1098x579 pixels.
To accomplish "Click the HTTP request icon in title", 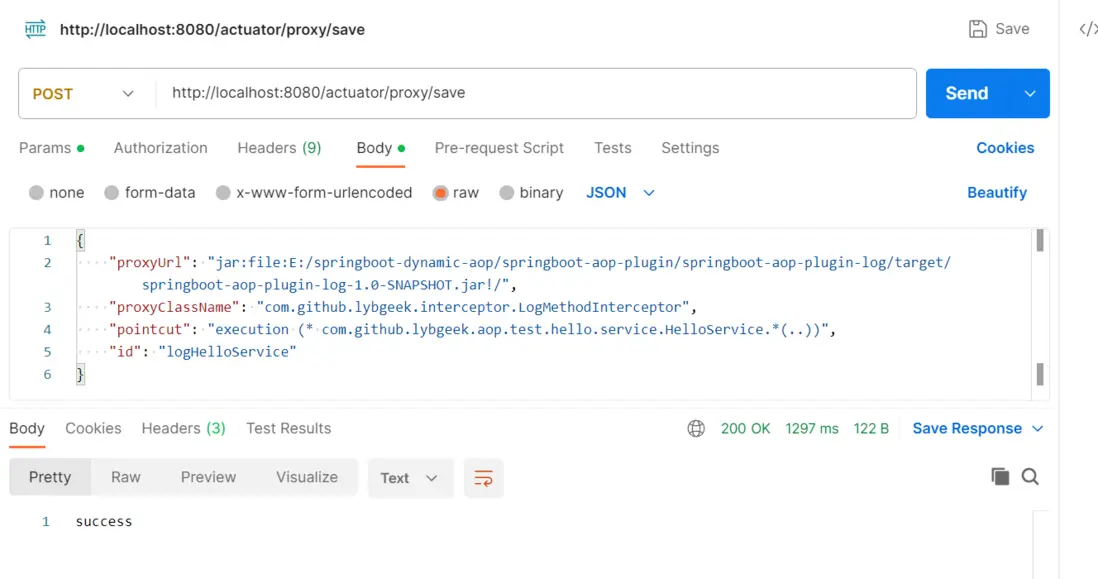I will pos(35,29).
